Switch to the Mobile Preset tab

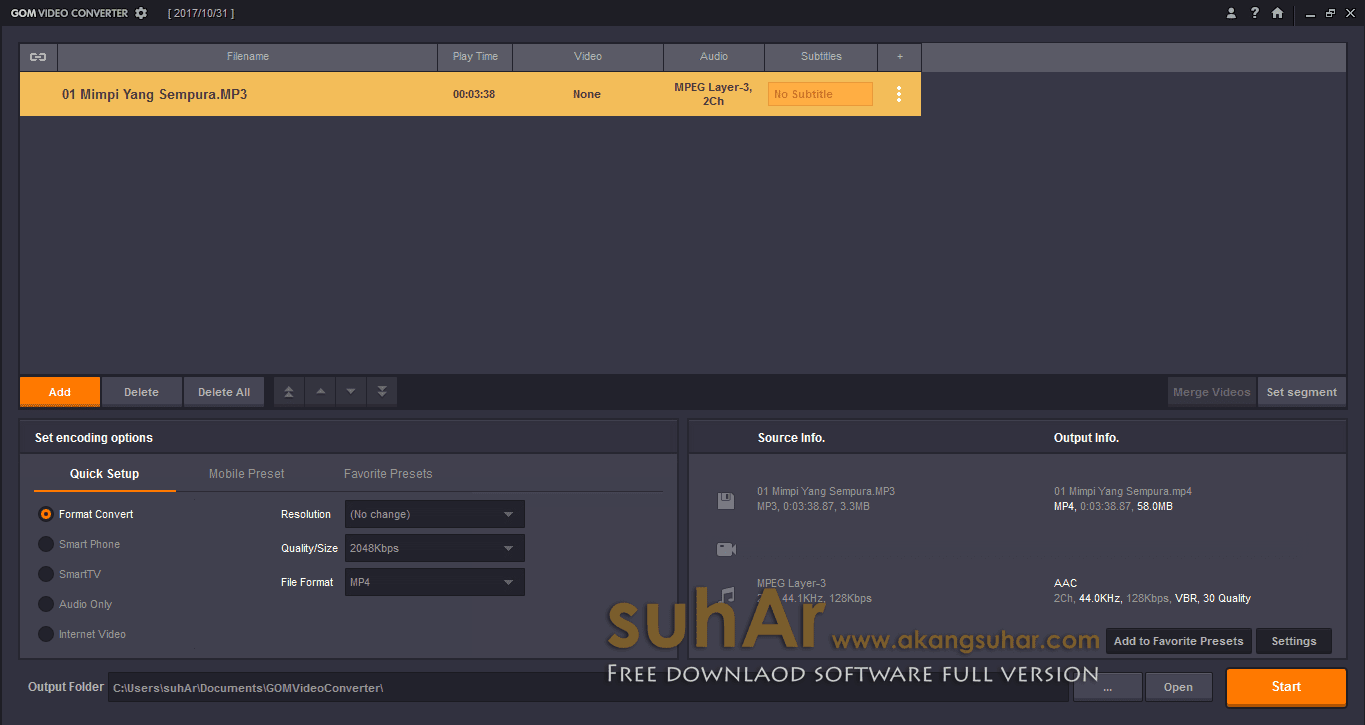point(247,474)
